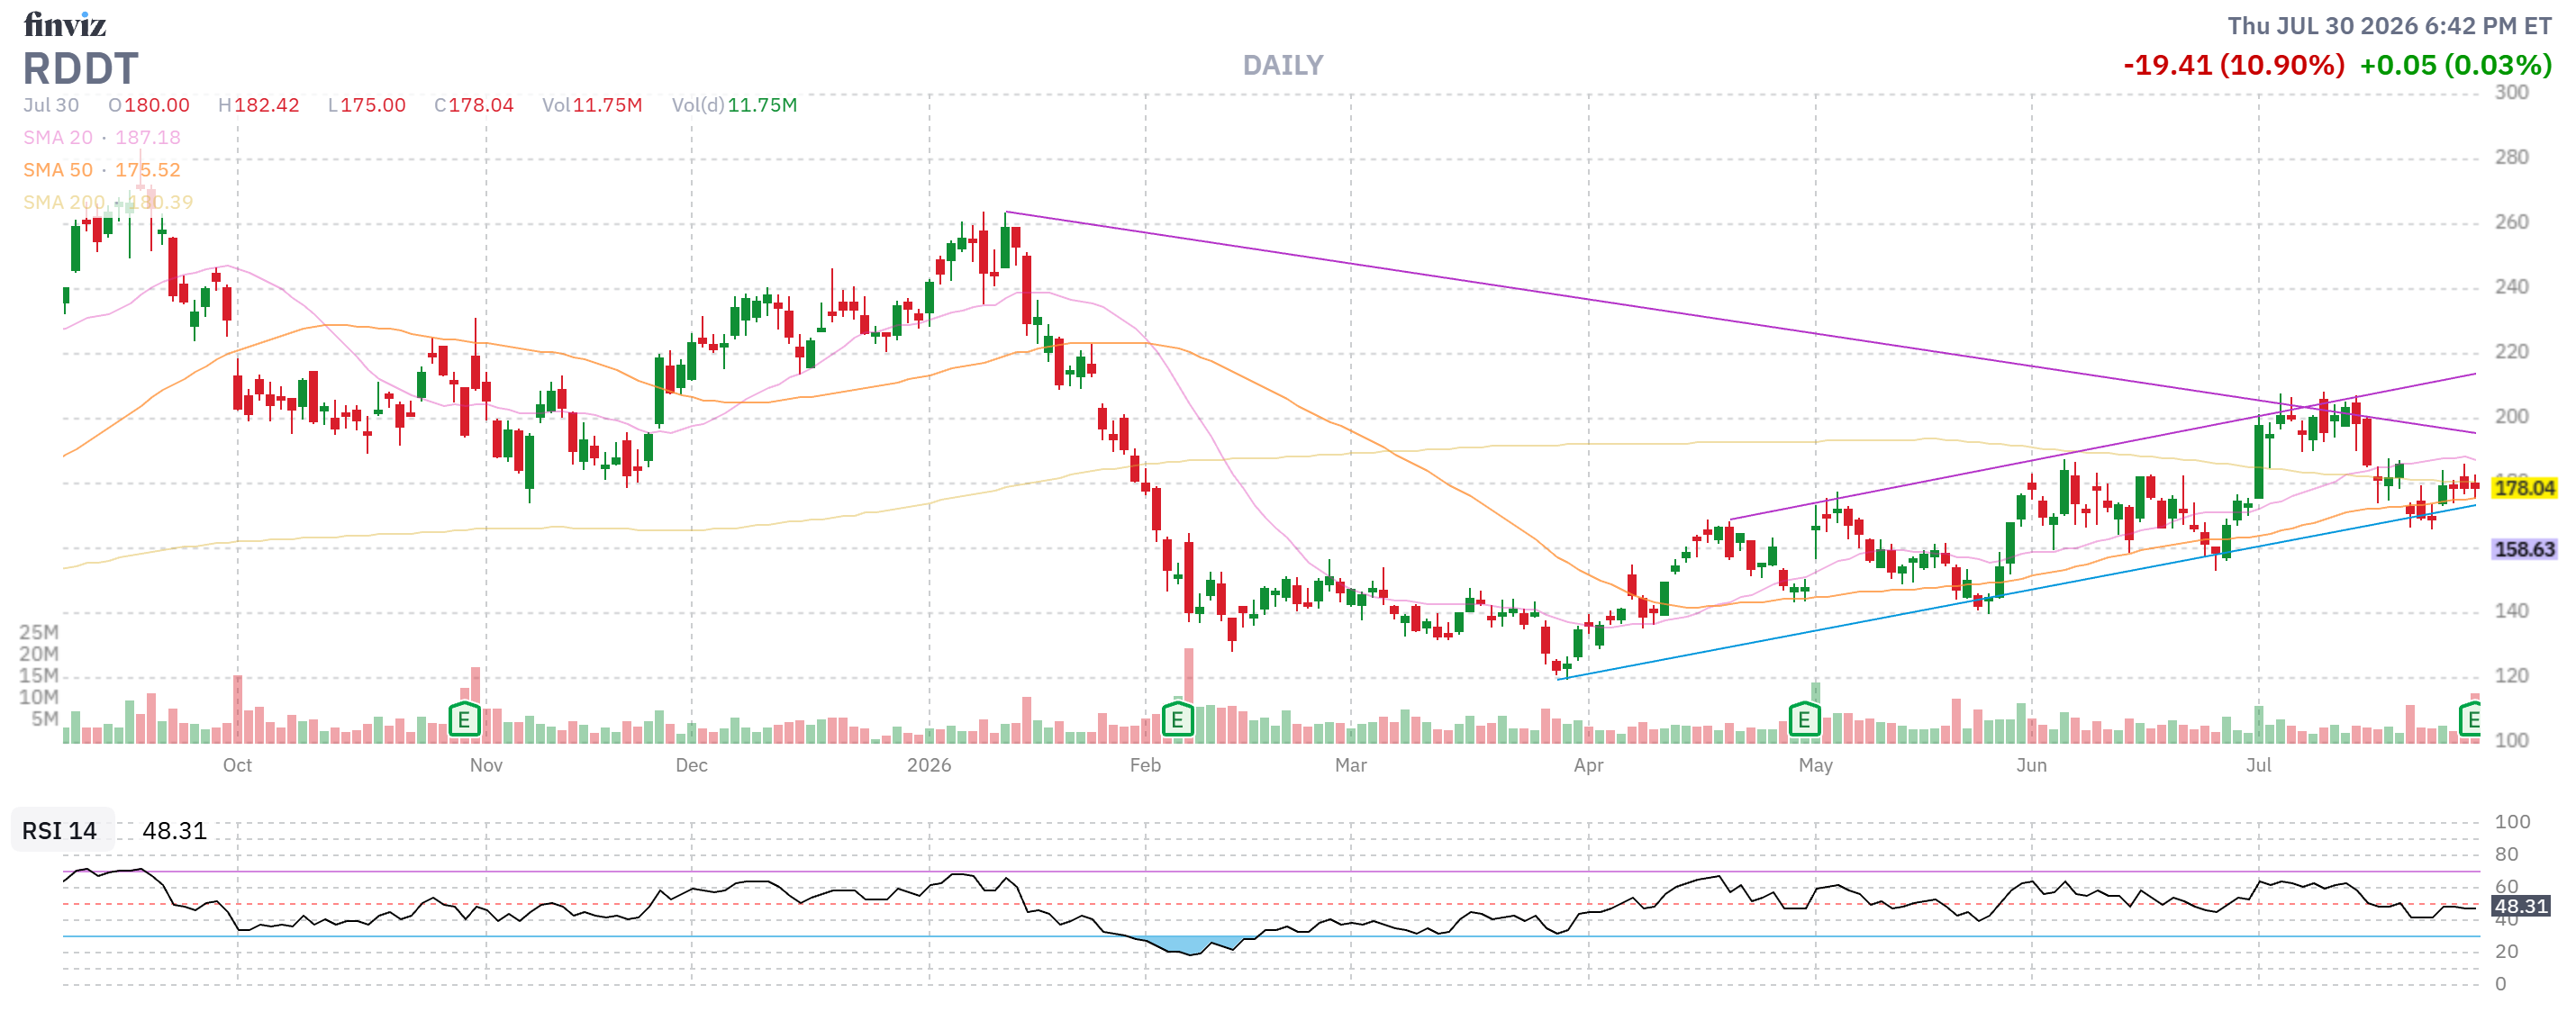The height and width of the screenshot is (1012, 2576).
Task: Click the SMA 50 legend label
Action: tap(58, 170)
